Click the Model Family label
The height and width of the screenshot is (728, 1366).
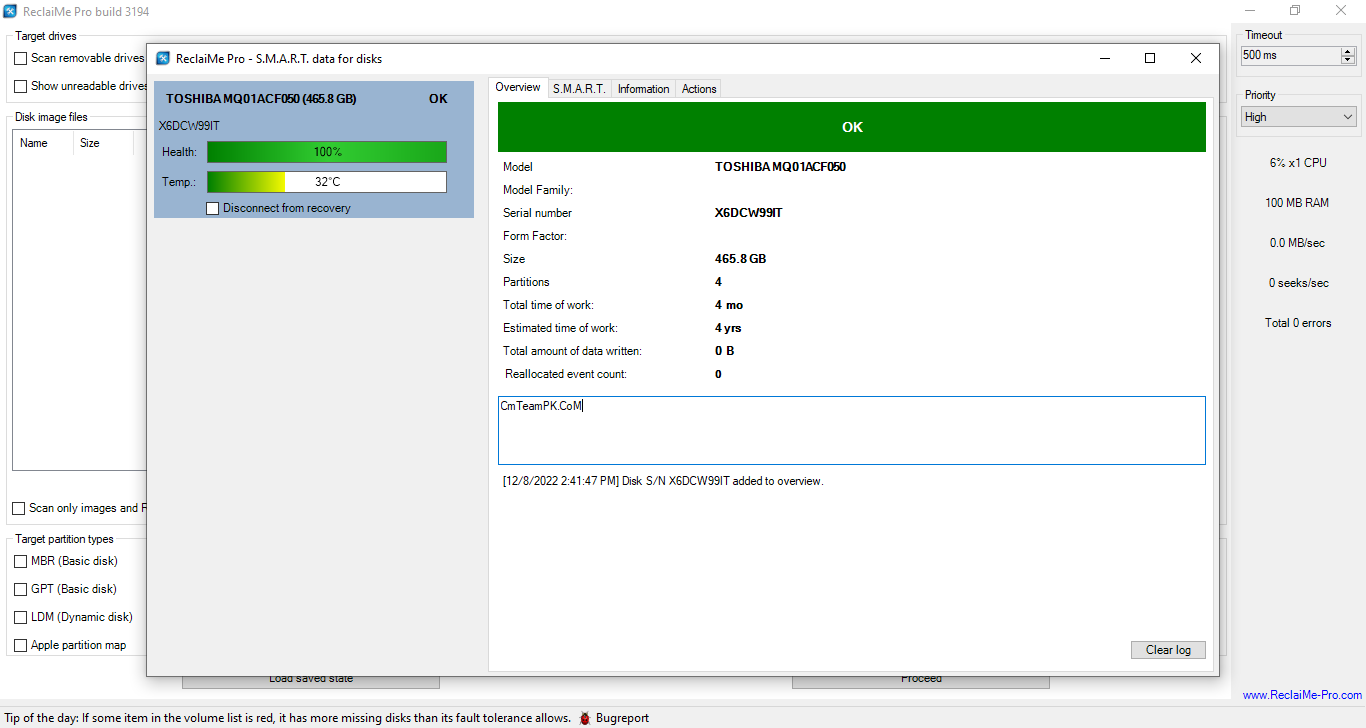(x=538, y=190)
